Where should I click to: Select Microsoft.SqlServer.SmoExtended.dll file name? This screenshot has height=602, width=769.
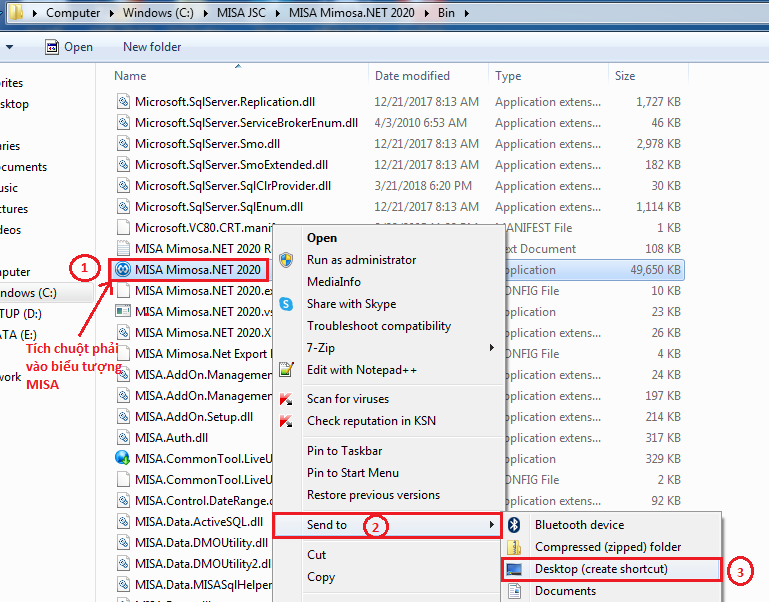point(231,165)
